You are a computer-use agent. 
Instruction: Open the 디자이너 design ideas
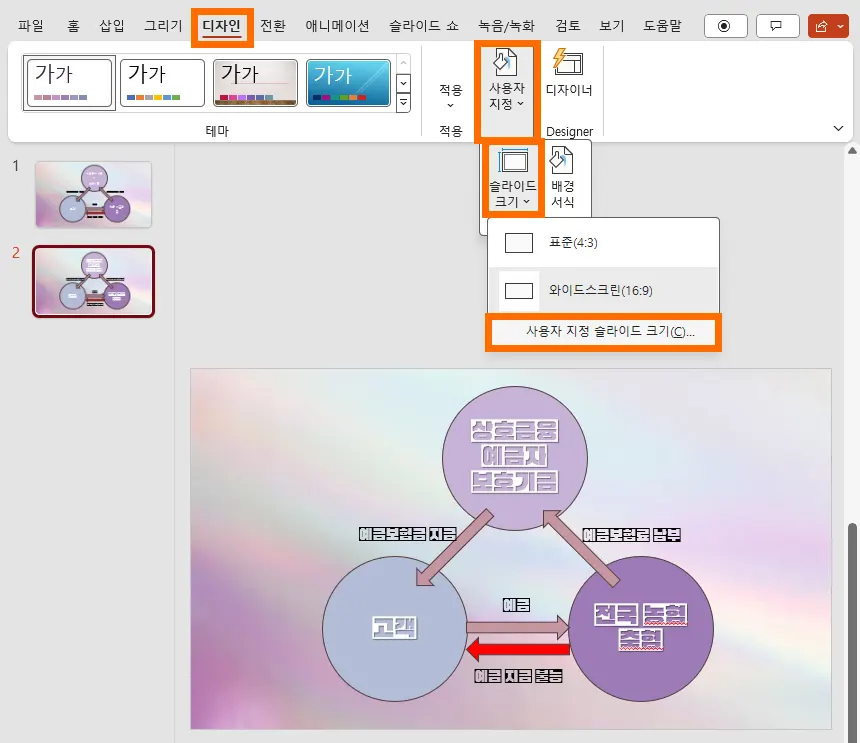569,73
